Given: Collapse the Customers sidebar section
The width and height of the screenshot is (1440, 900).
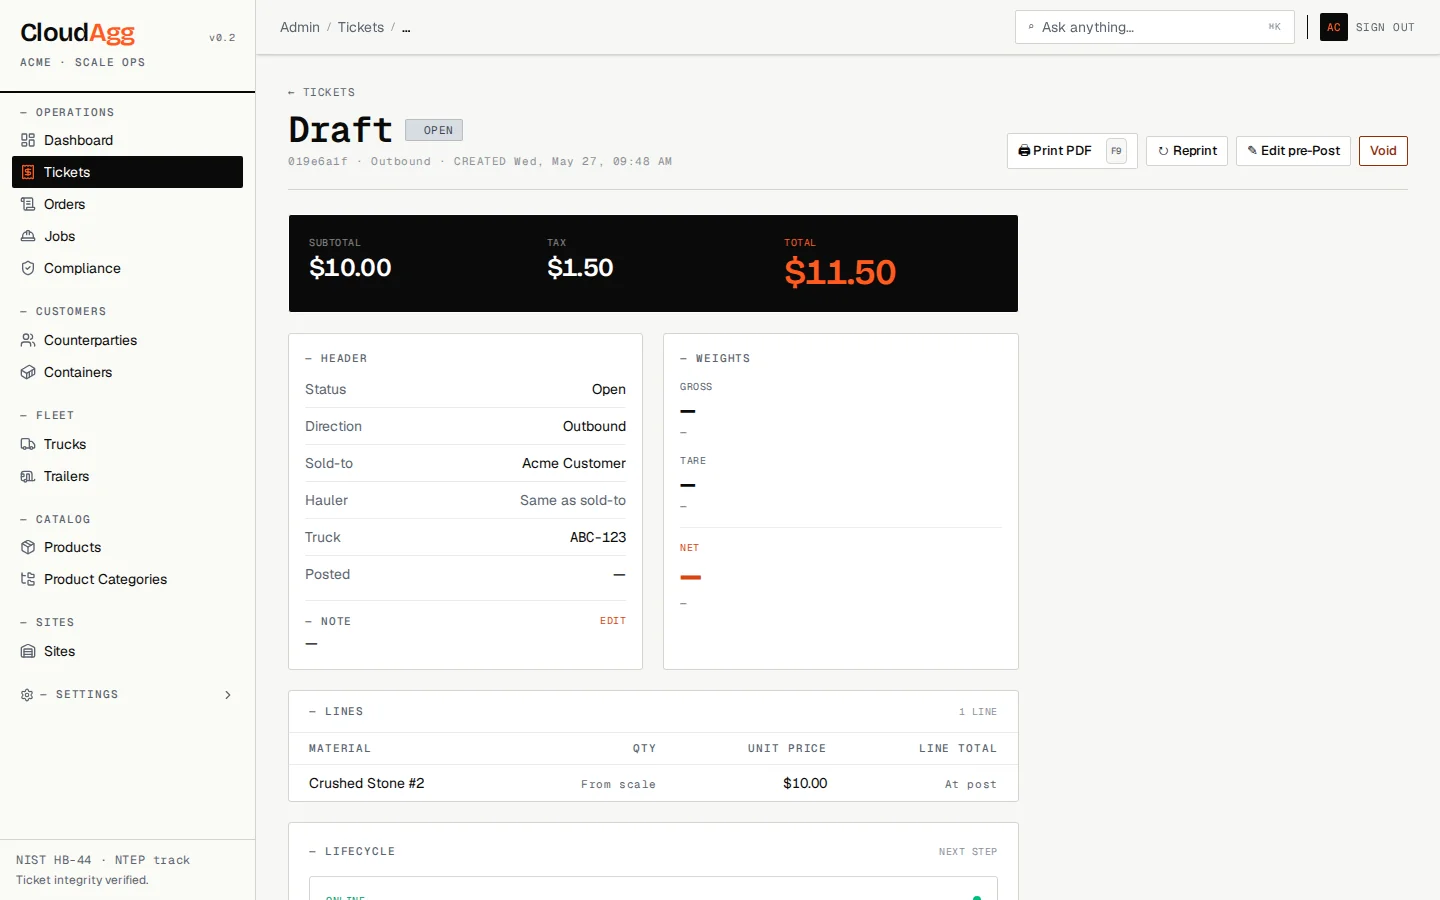Looking at the screenshot, I should coord(63,311).
